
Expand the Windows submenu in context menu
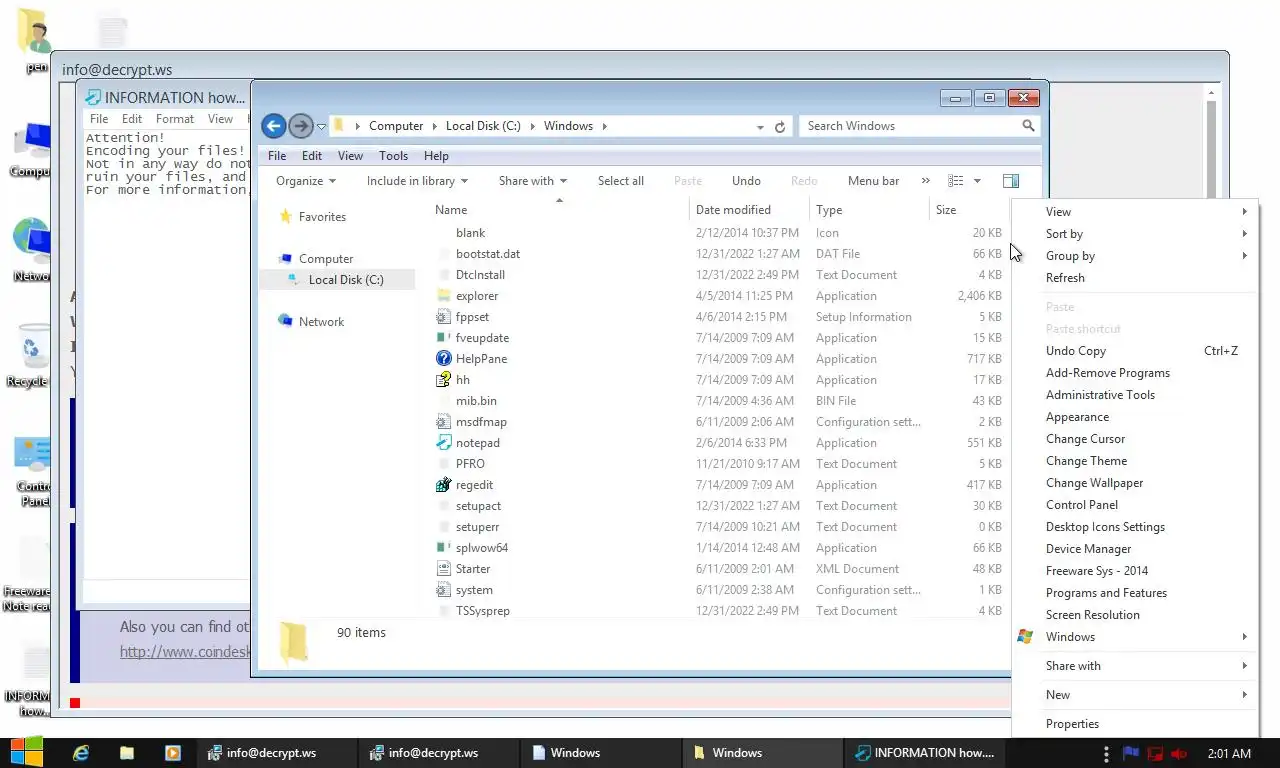(1135, 637)
